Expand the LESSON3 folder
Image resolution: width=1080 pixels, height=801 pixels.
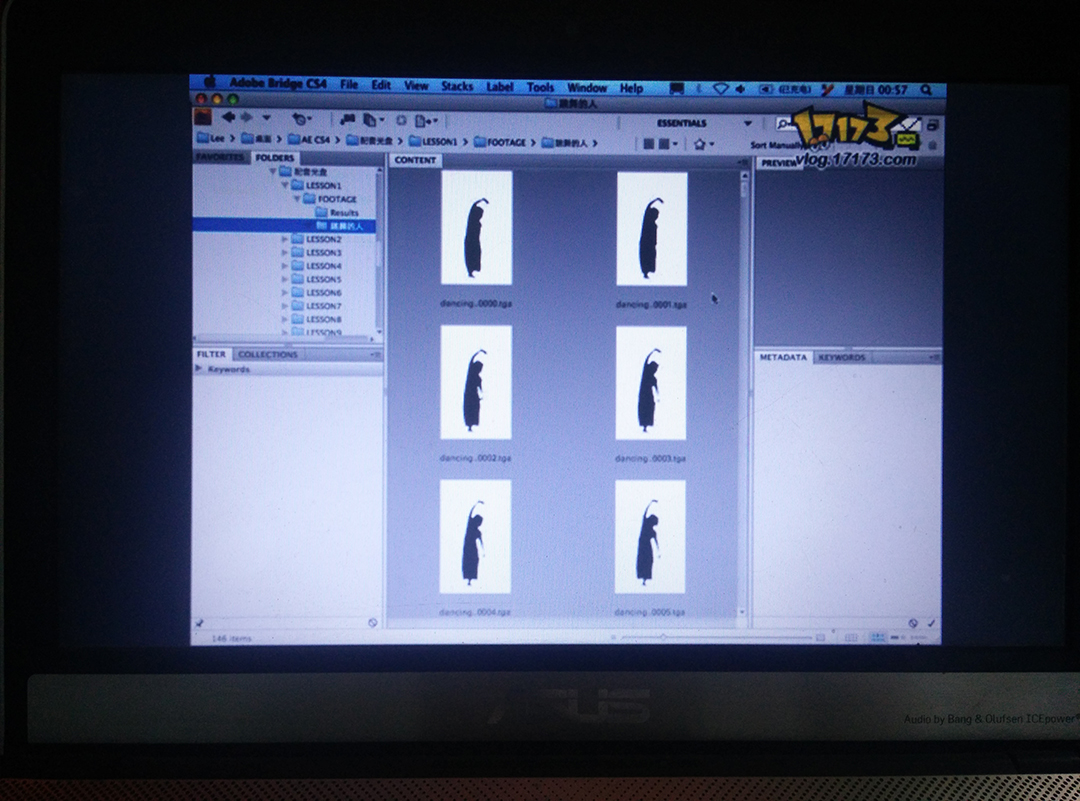285,253
